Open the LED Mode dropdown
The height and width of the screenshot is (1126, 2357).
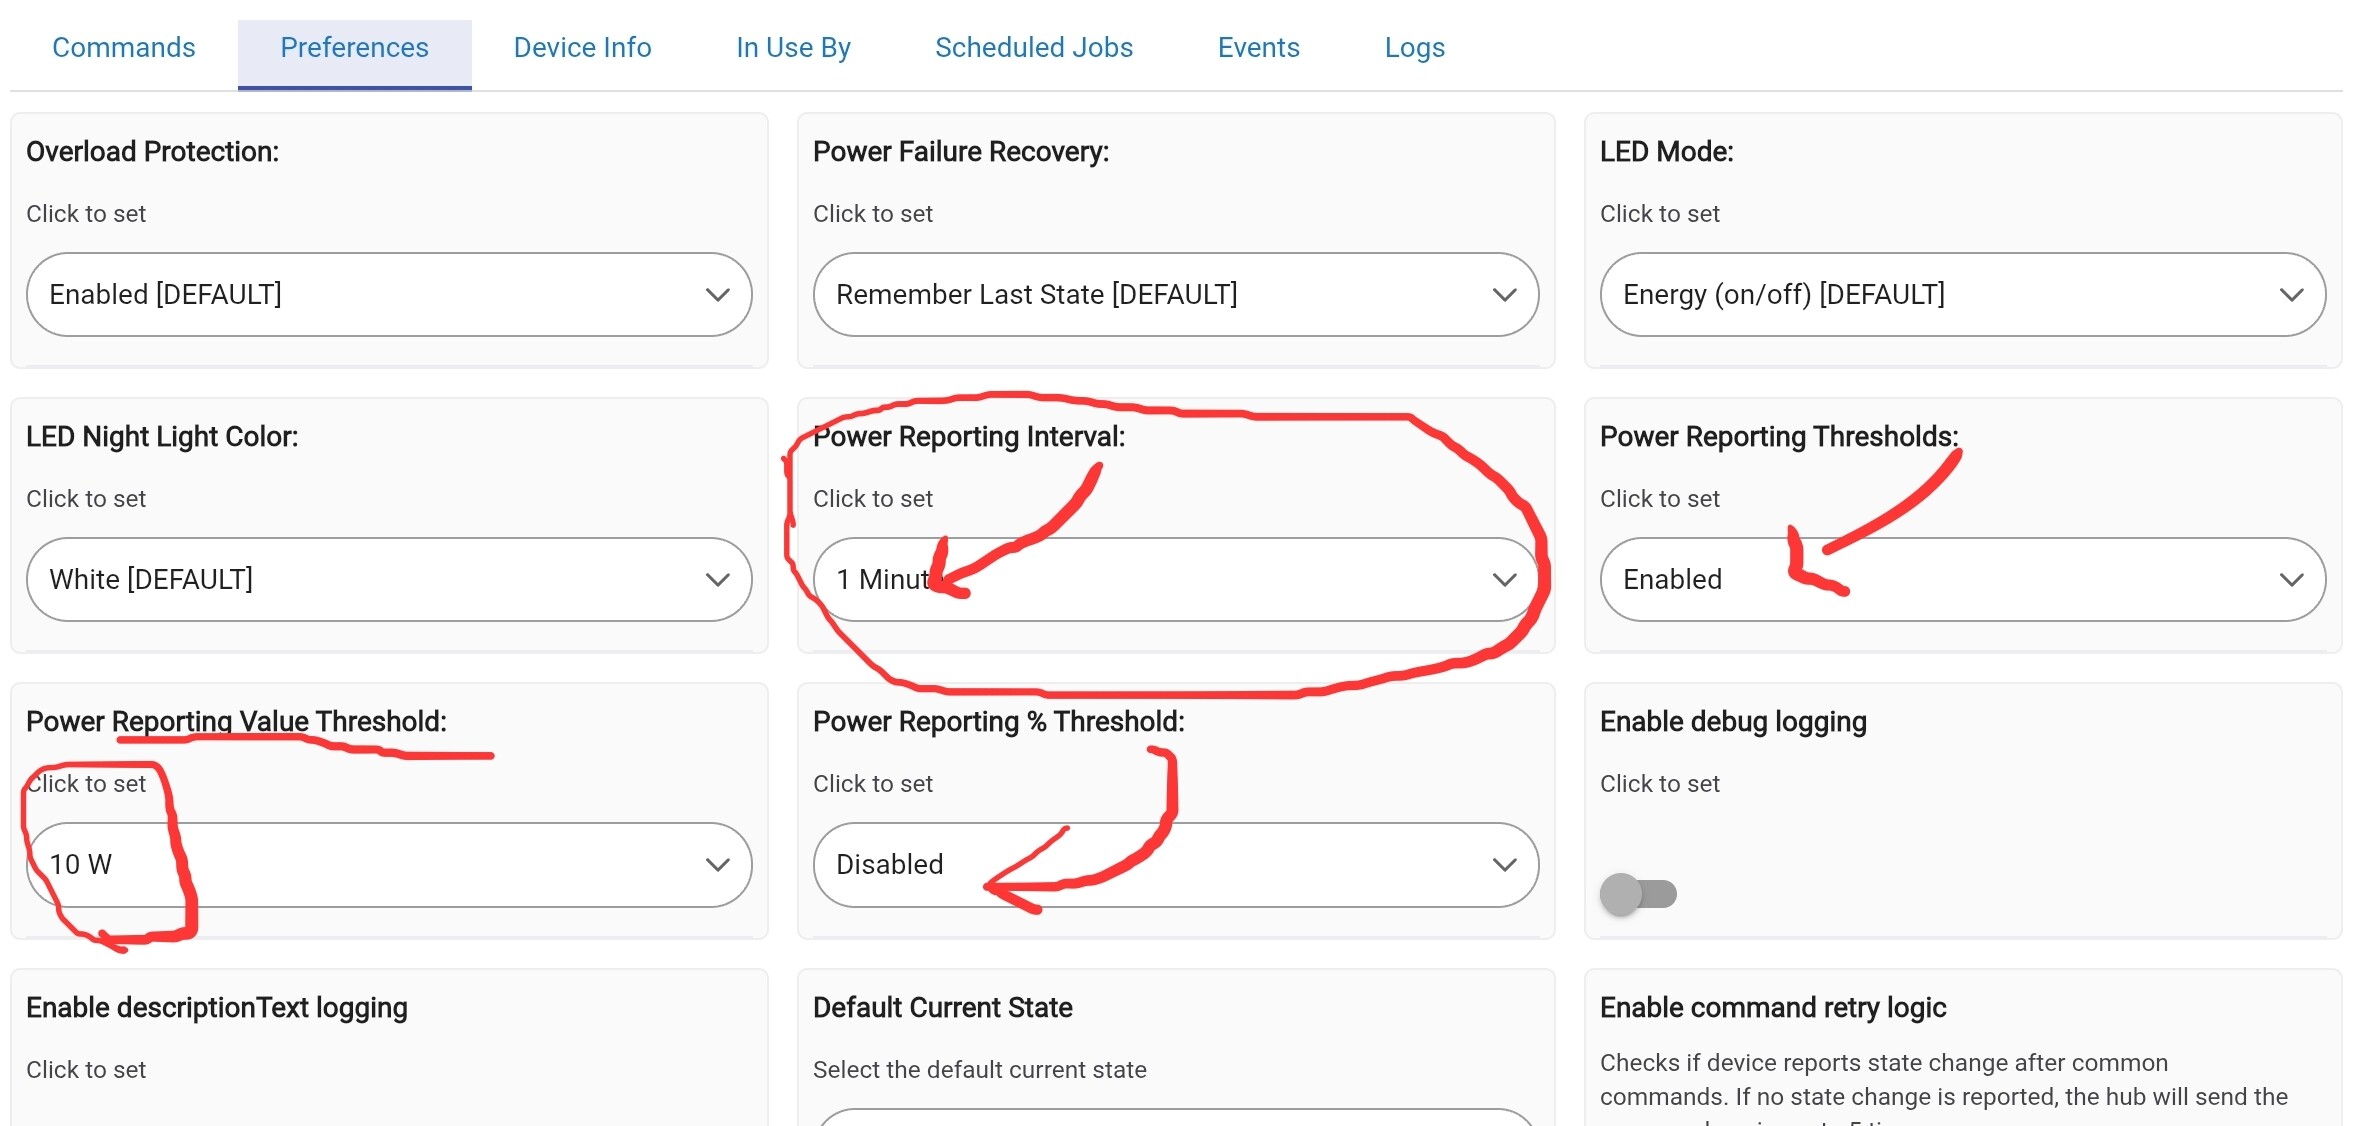pyautogui.click(x=1962, y=294)
